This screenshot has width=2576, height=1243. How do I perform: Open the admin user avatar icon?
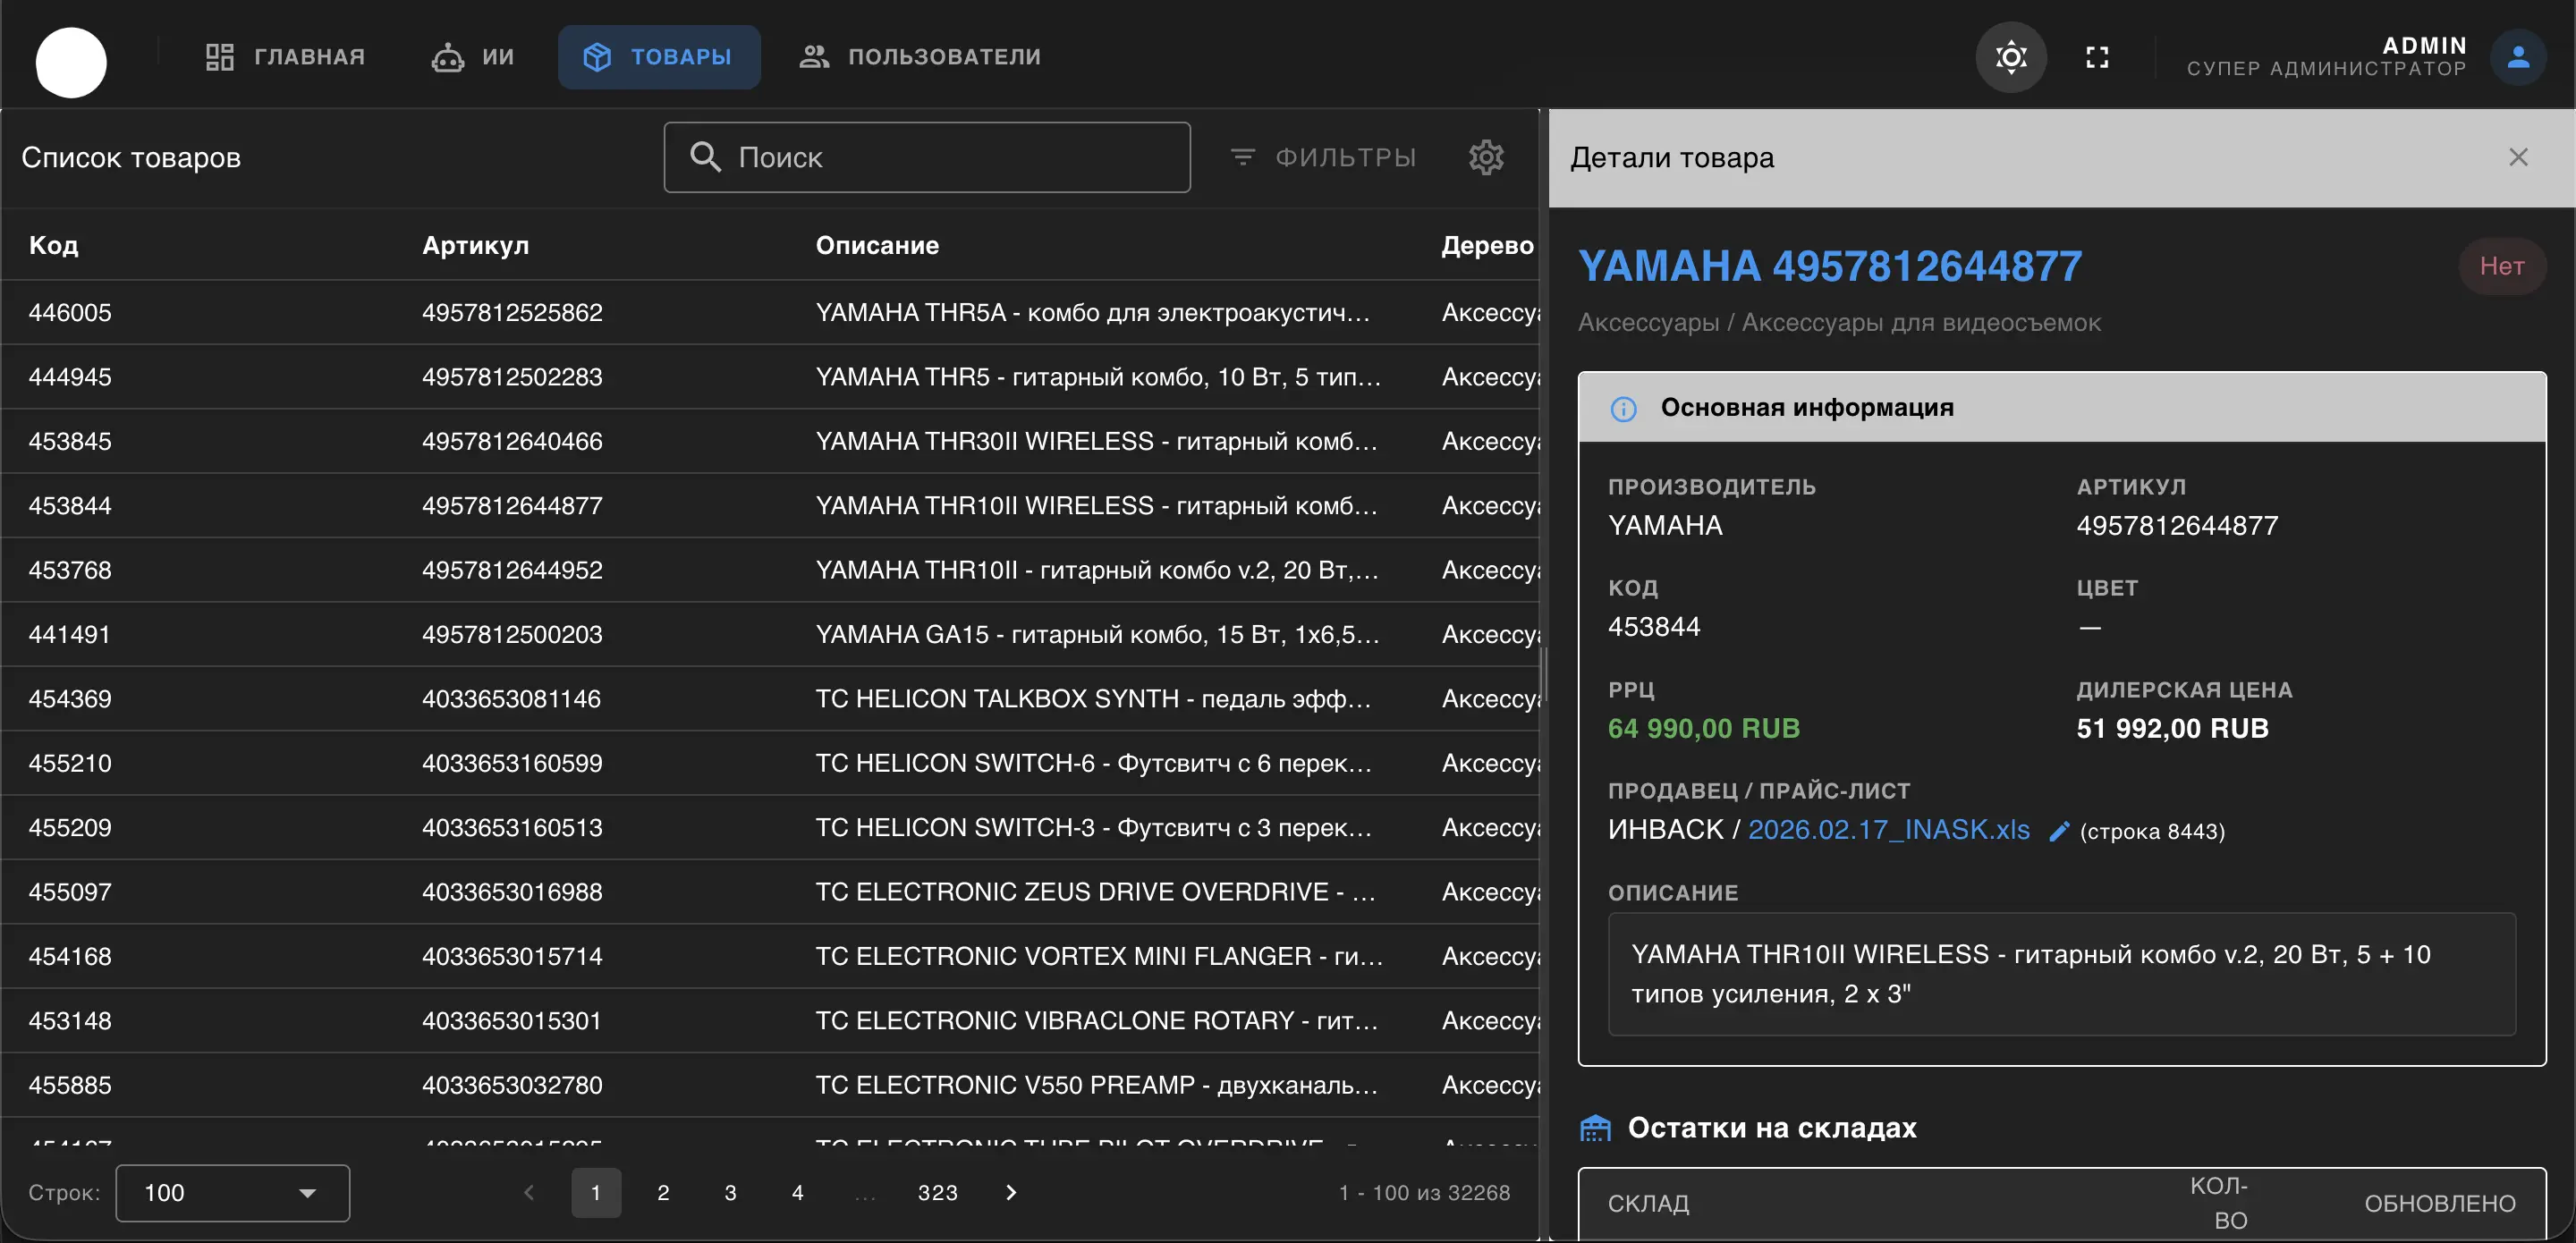coord(2517,57)
